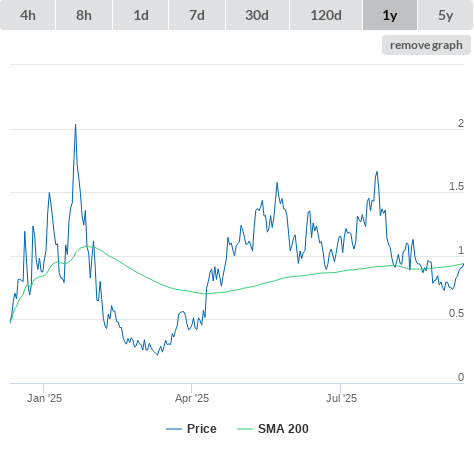Show the 30d price history

point(257,15)
